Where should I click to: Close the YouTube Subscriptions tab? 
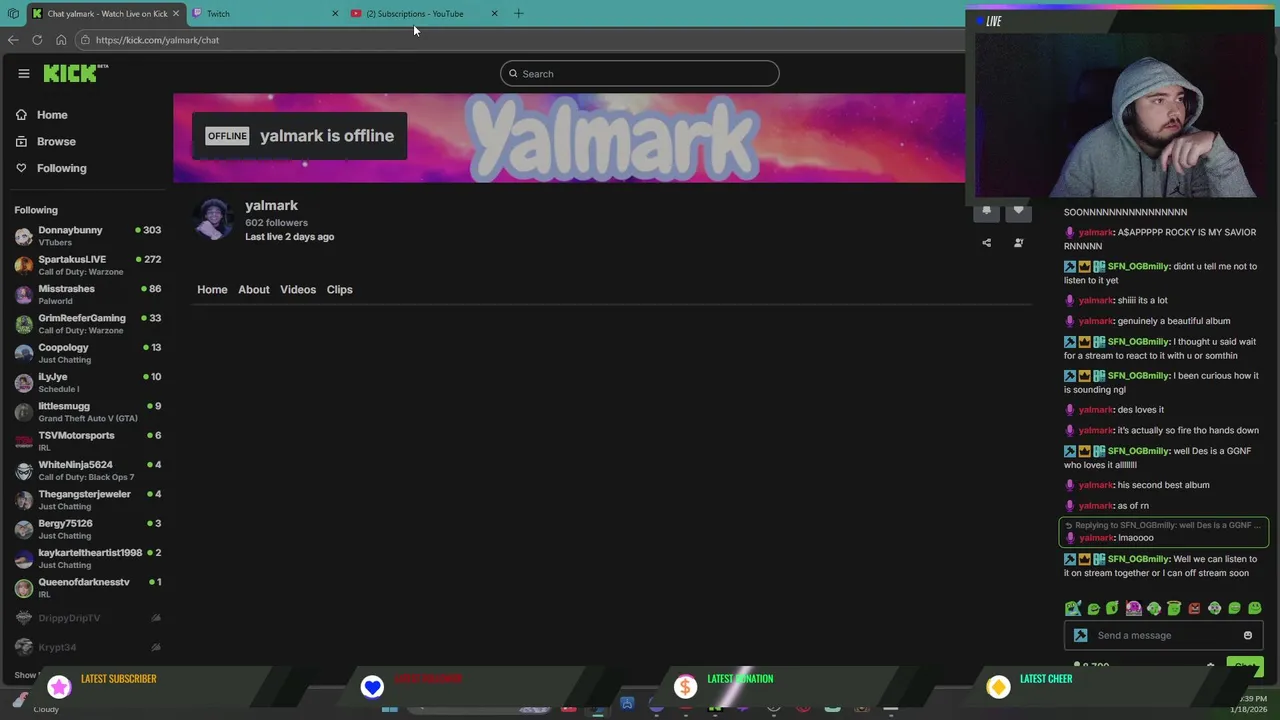click(494, 13)
